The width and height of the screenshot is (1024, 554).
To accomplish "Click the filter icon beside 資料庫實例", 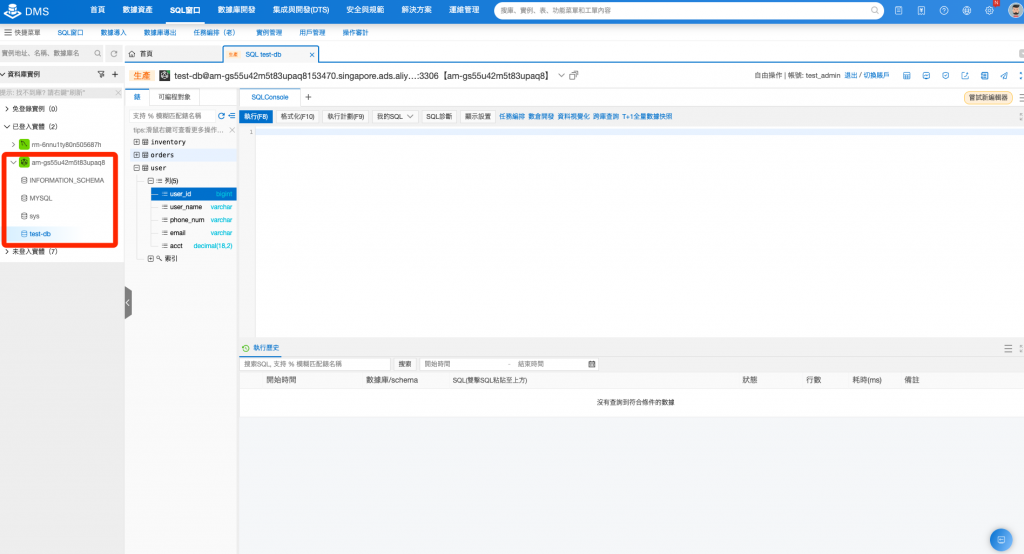I will click(x=101, y=74).
